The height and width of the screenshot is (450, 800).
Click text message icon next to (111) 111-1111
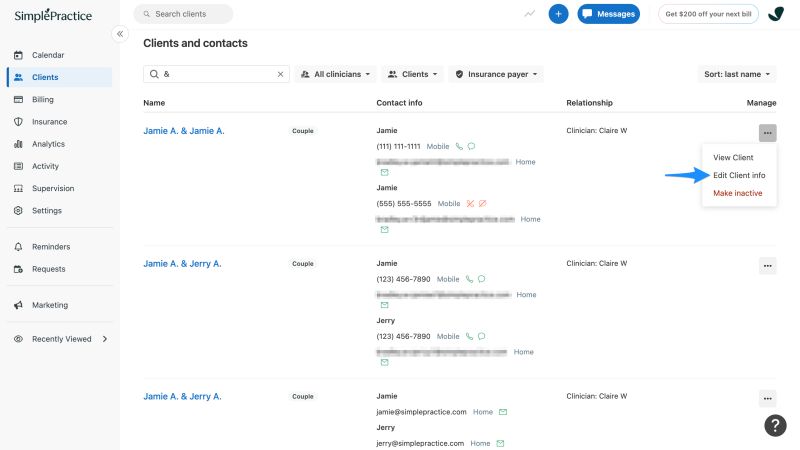pyautogui.click(x=471, y=146)
